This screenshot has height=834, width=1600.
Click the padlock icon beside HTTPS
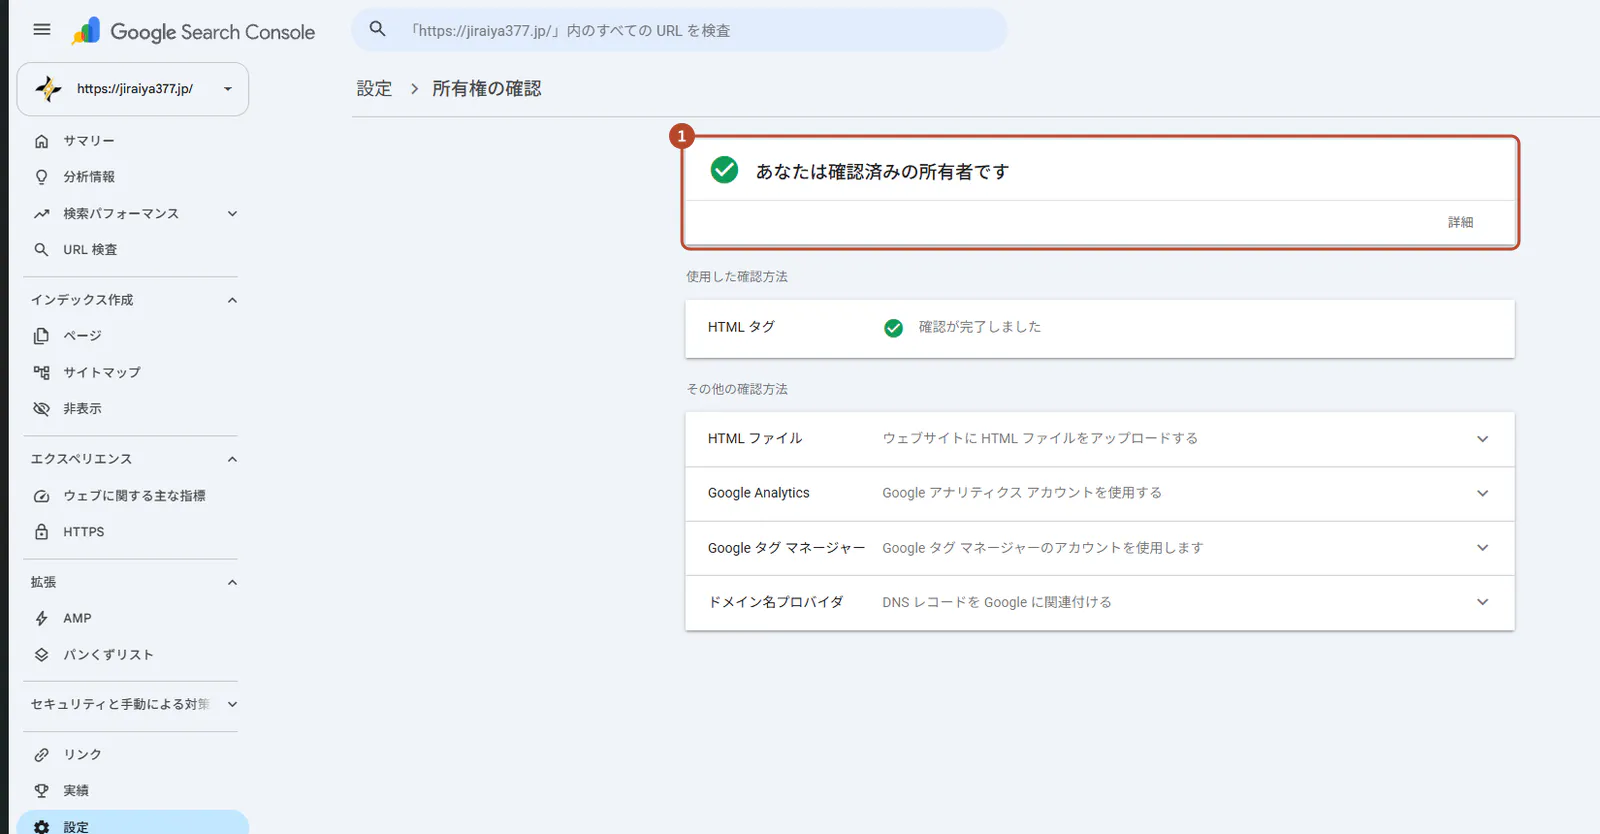pos(41,532)
